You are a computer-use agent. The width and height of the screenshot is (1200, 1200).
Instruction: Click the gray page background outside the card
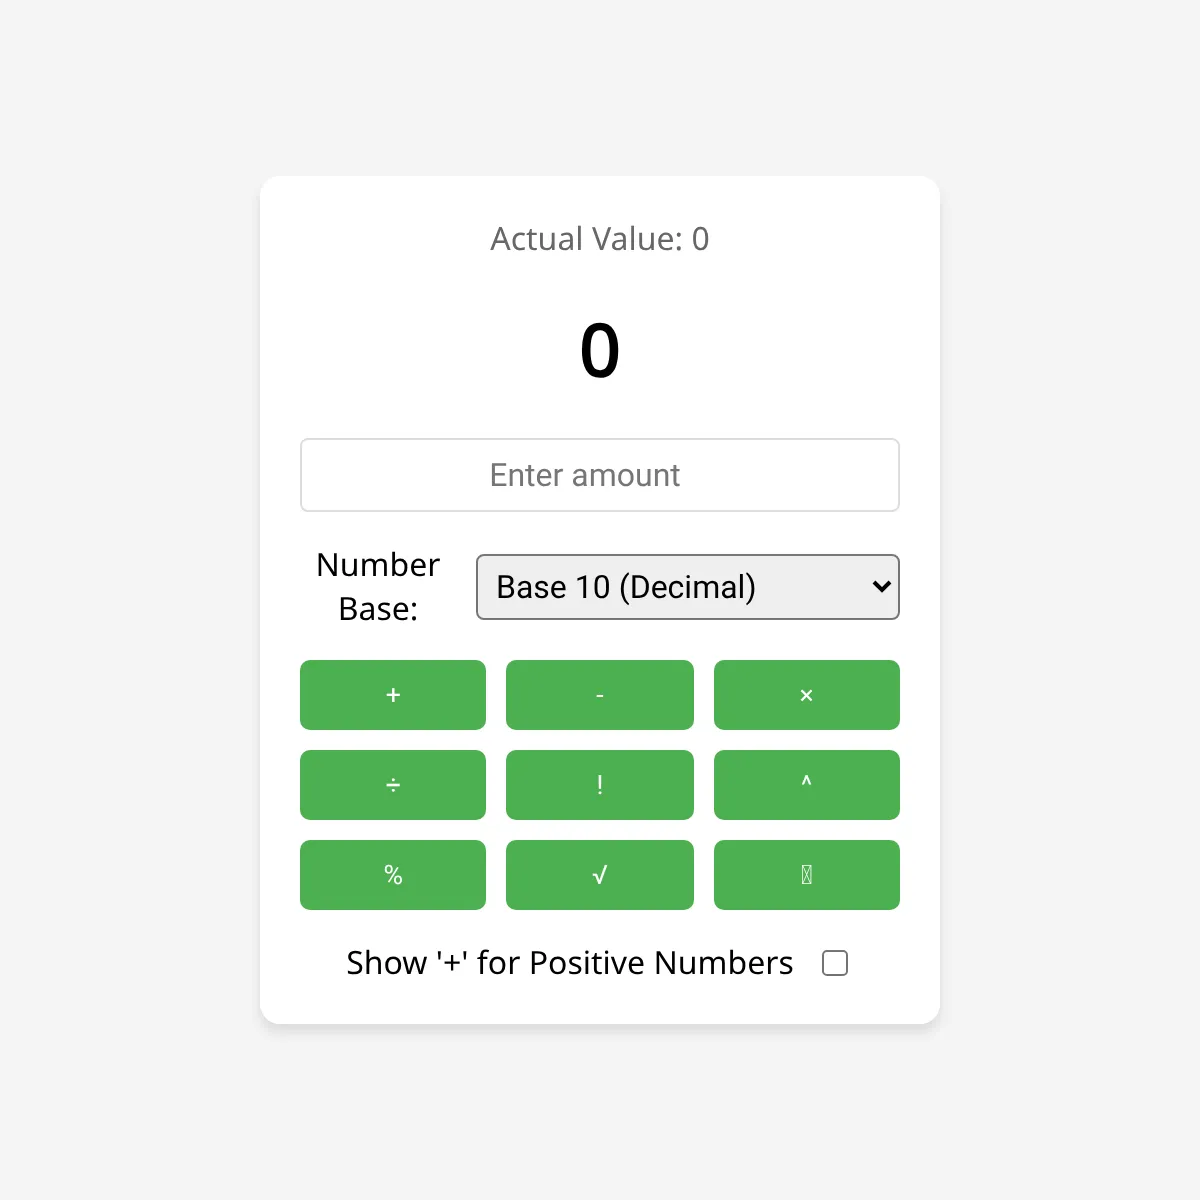coord(120,600)
